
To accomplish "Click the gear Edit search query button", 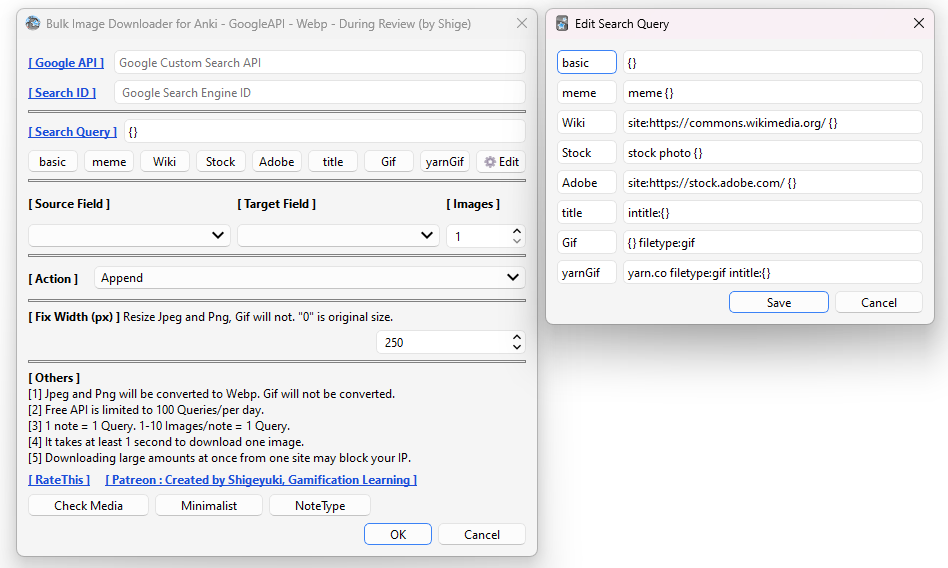I will [500, 162].
